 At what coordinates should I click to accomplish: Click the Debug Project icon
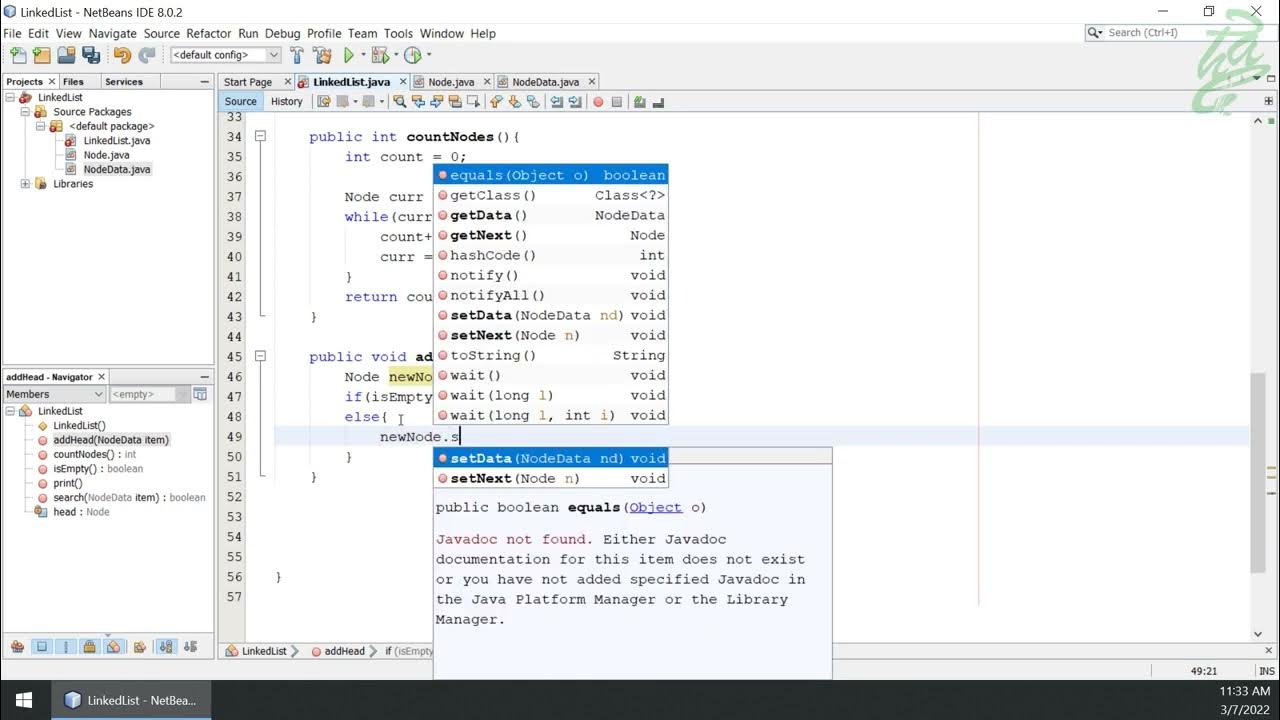coord(380,55)
